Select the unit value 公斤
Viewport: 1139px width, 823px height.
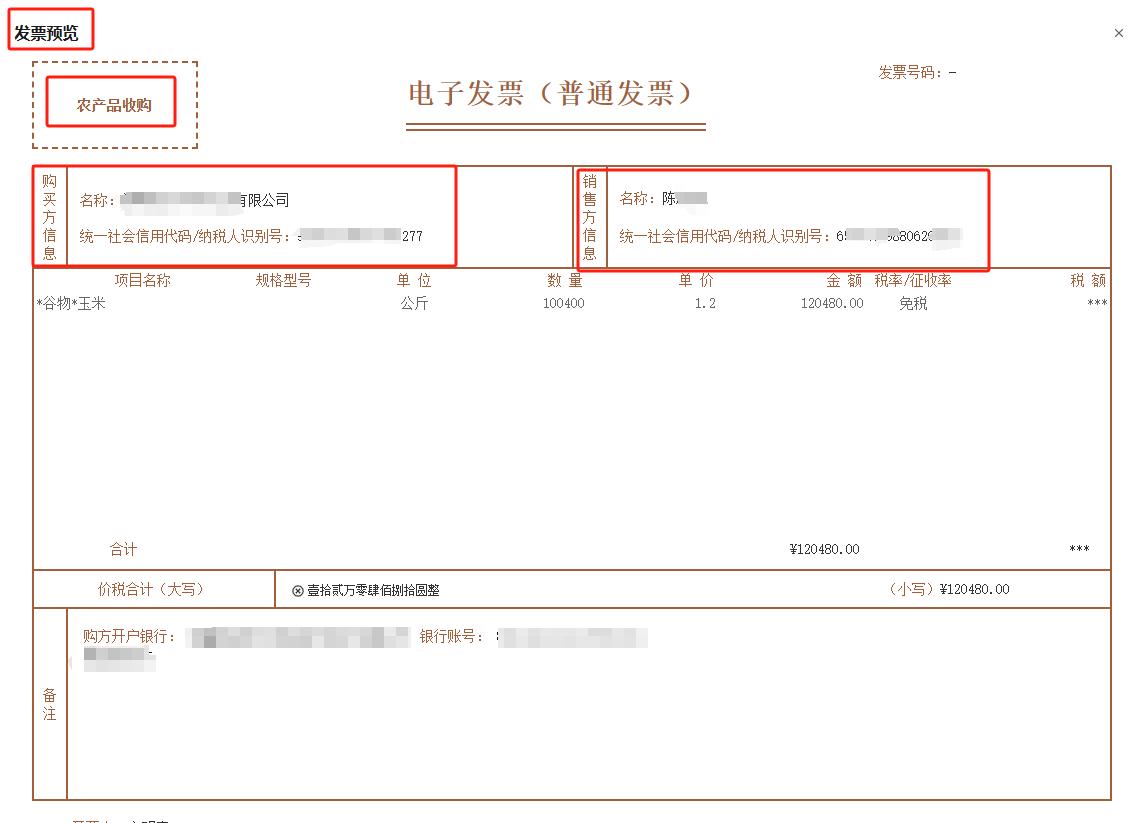414,304
